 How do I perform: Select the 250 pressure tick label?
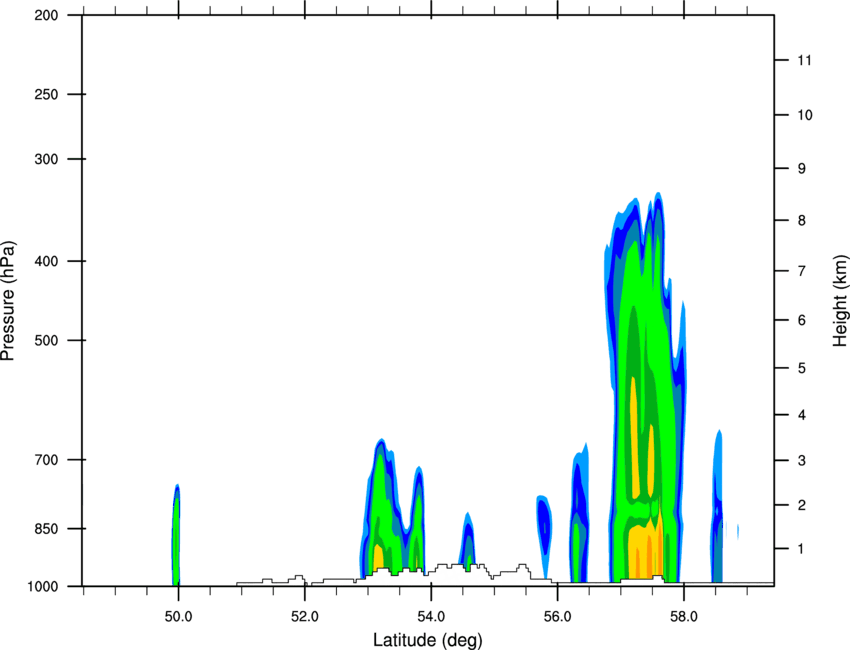pyautogui.click(x=46, y=95)
